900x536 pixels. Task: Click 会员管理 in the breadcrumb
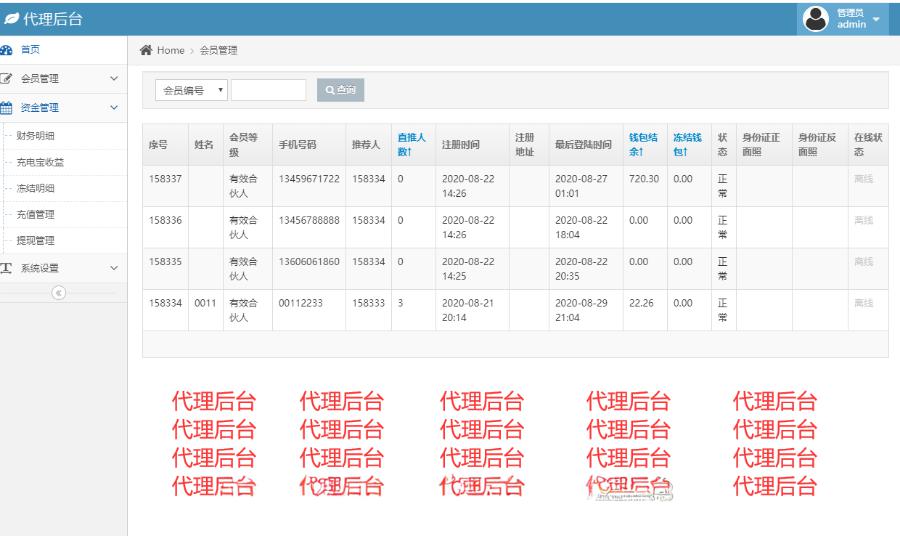(x=219, y=51)
